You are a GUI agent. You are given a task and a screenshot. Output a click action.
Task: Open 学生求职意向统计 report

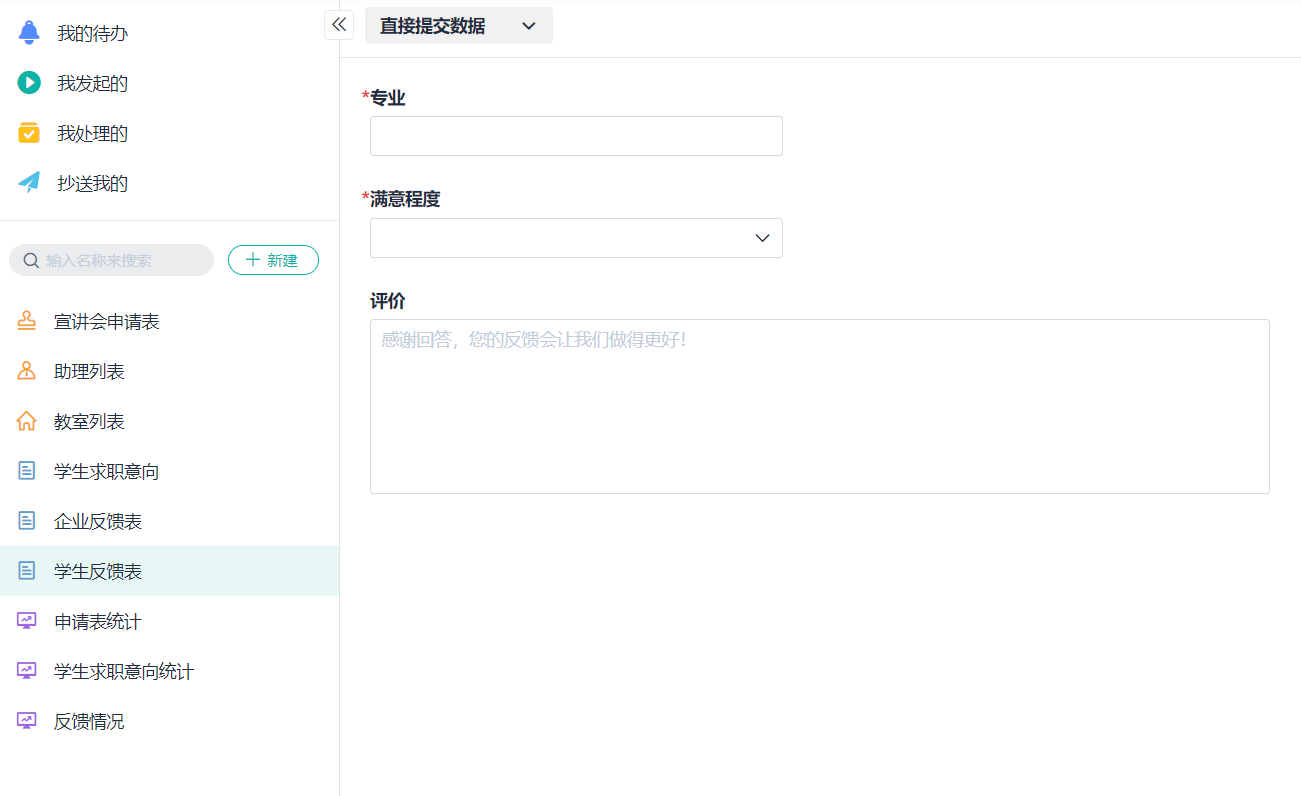pyautogui.click(x=123, y=671)
